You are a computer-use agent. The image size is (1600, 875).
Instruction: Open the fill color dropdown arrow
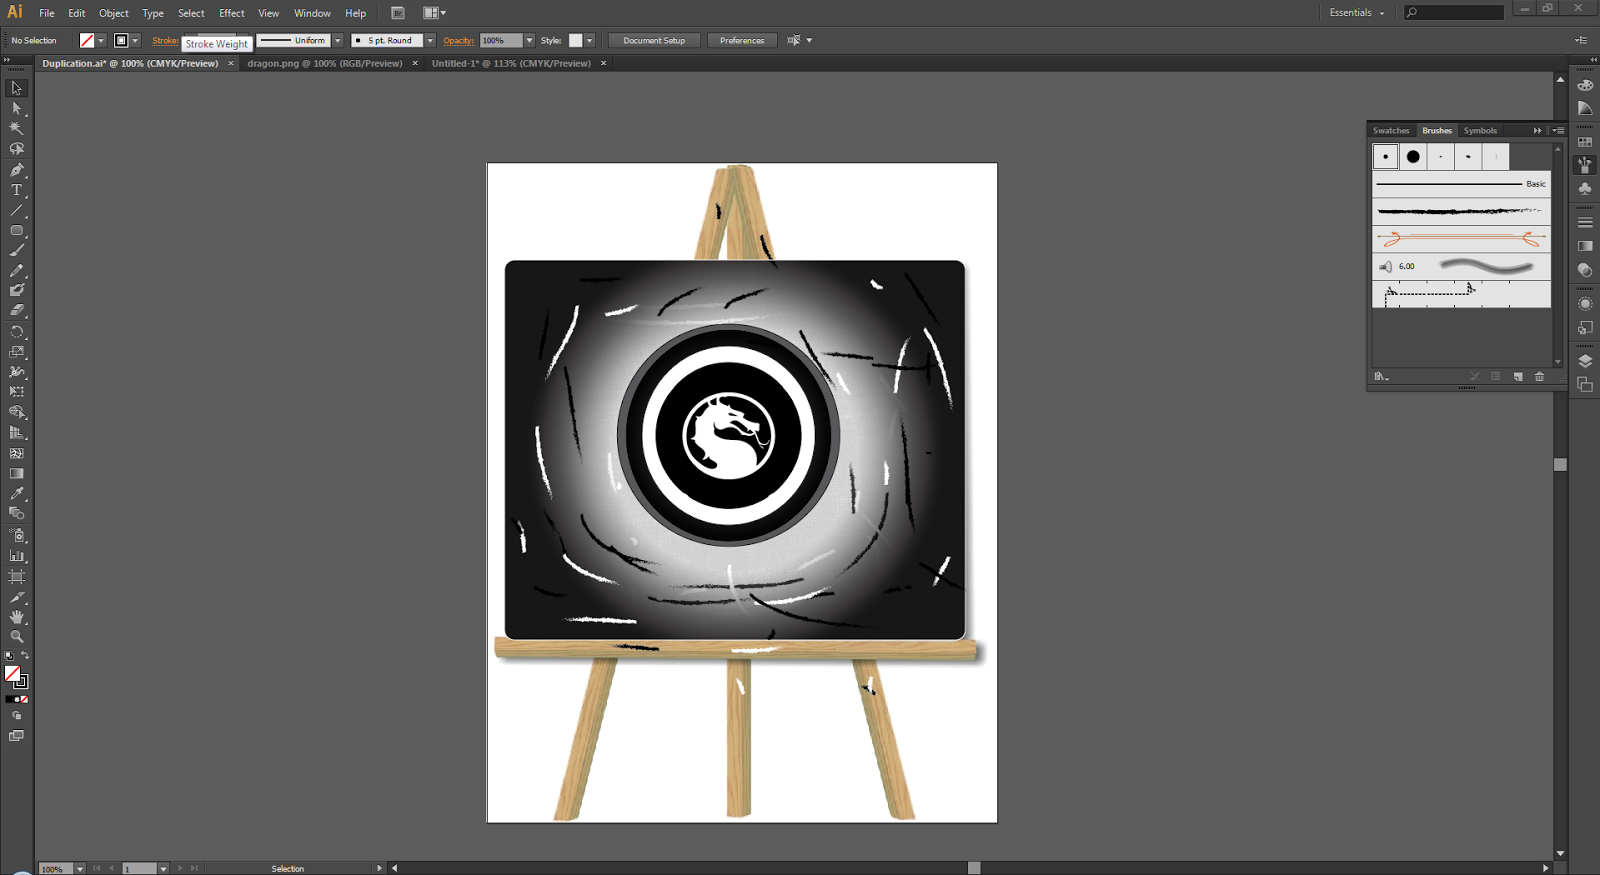coord(101,41)
